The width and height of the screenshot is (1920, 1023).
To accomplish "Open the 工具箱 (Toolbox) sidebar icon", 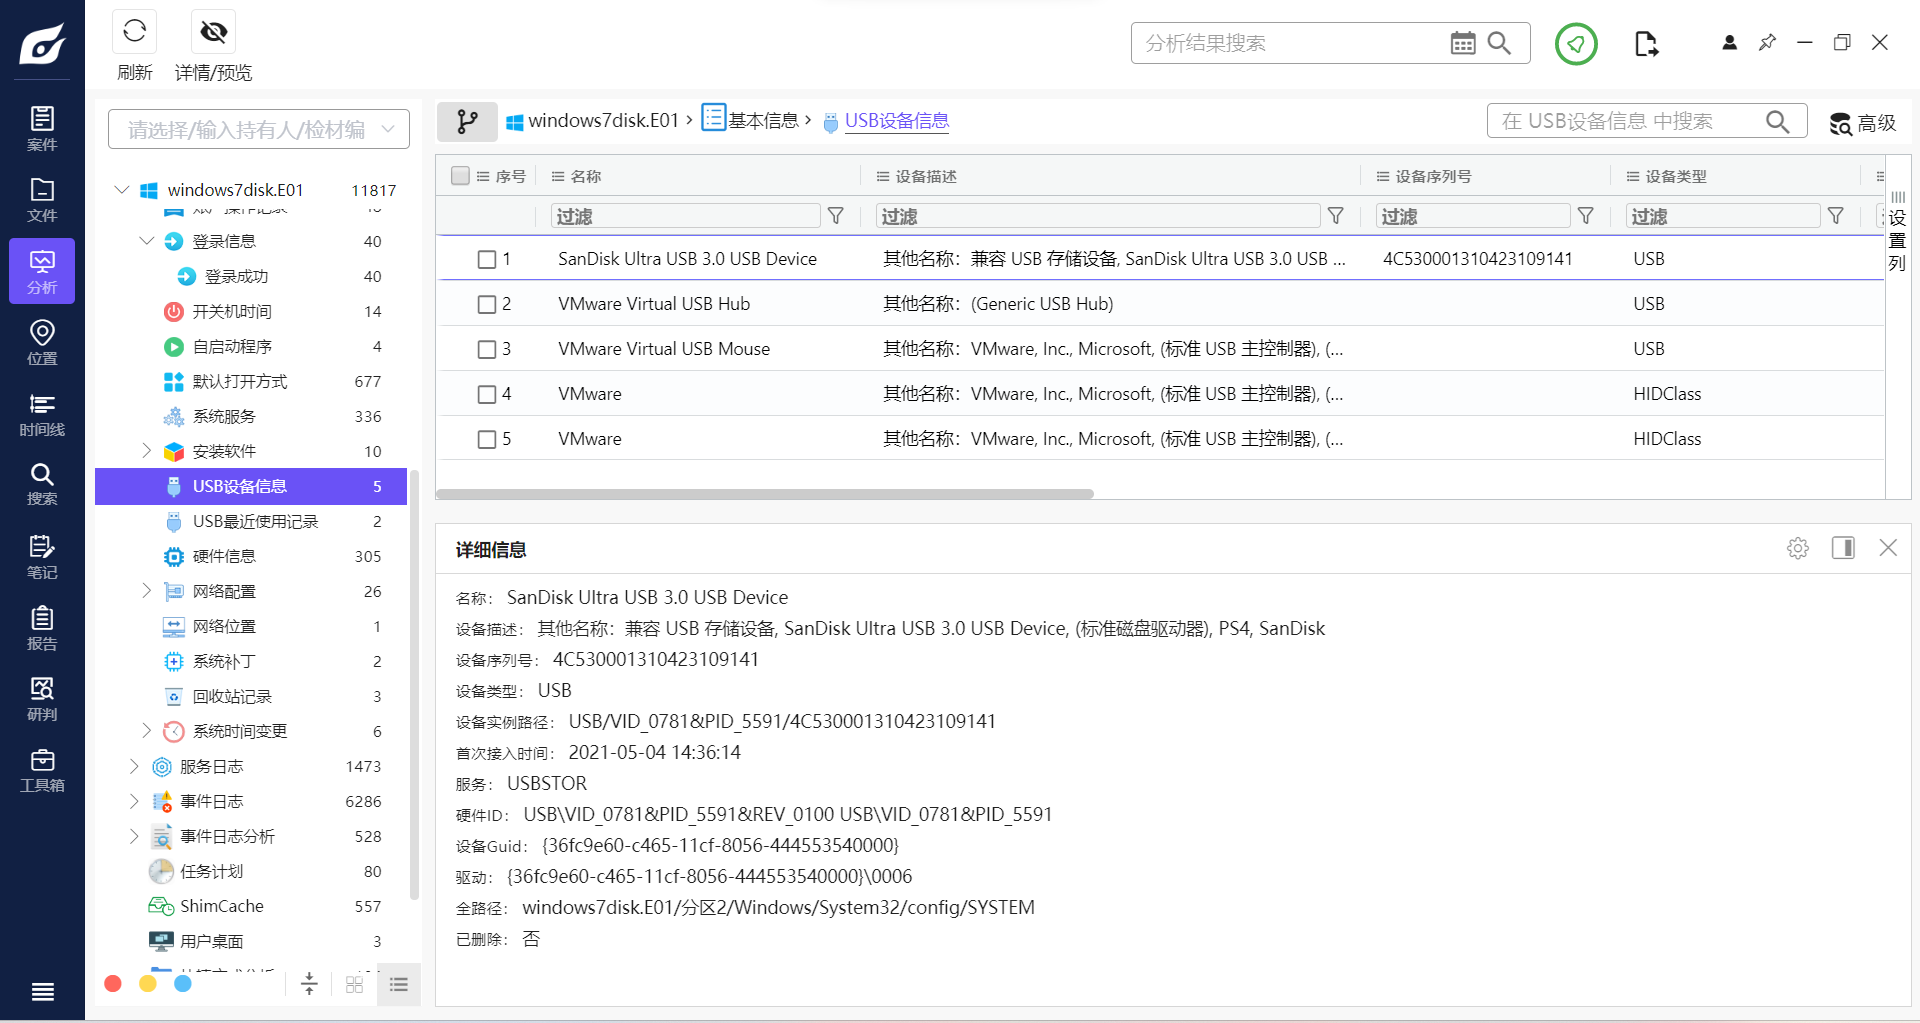I will (42, 768).
